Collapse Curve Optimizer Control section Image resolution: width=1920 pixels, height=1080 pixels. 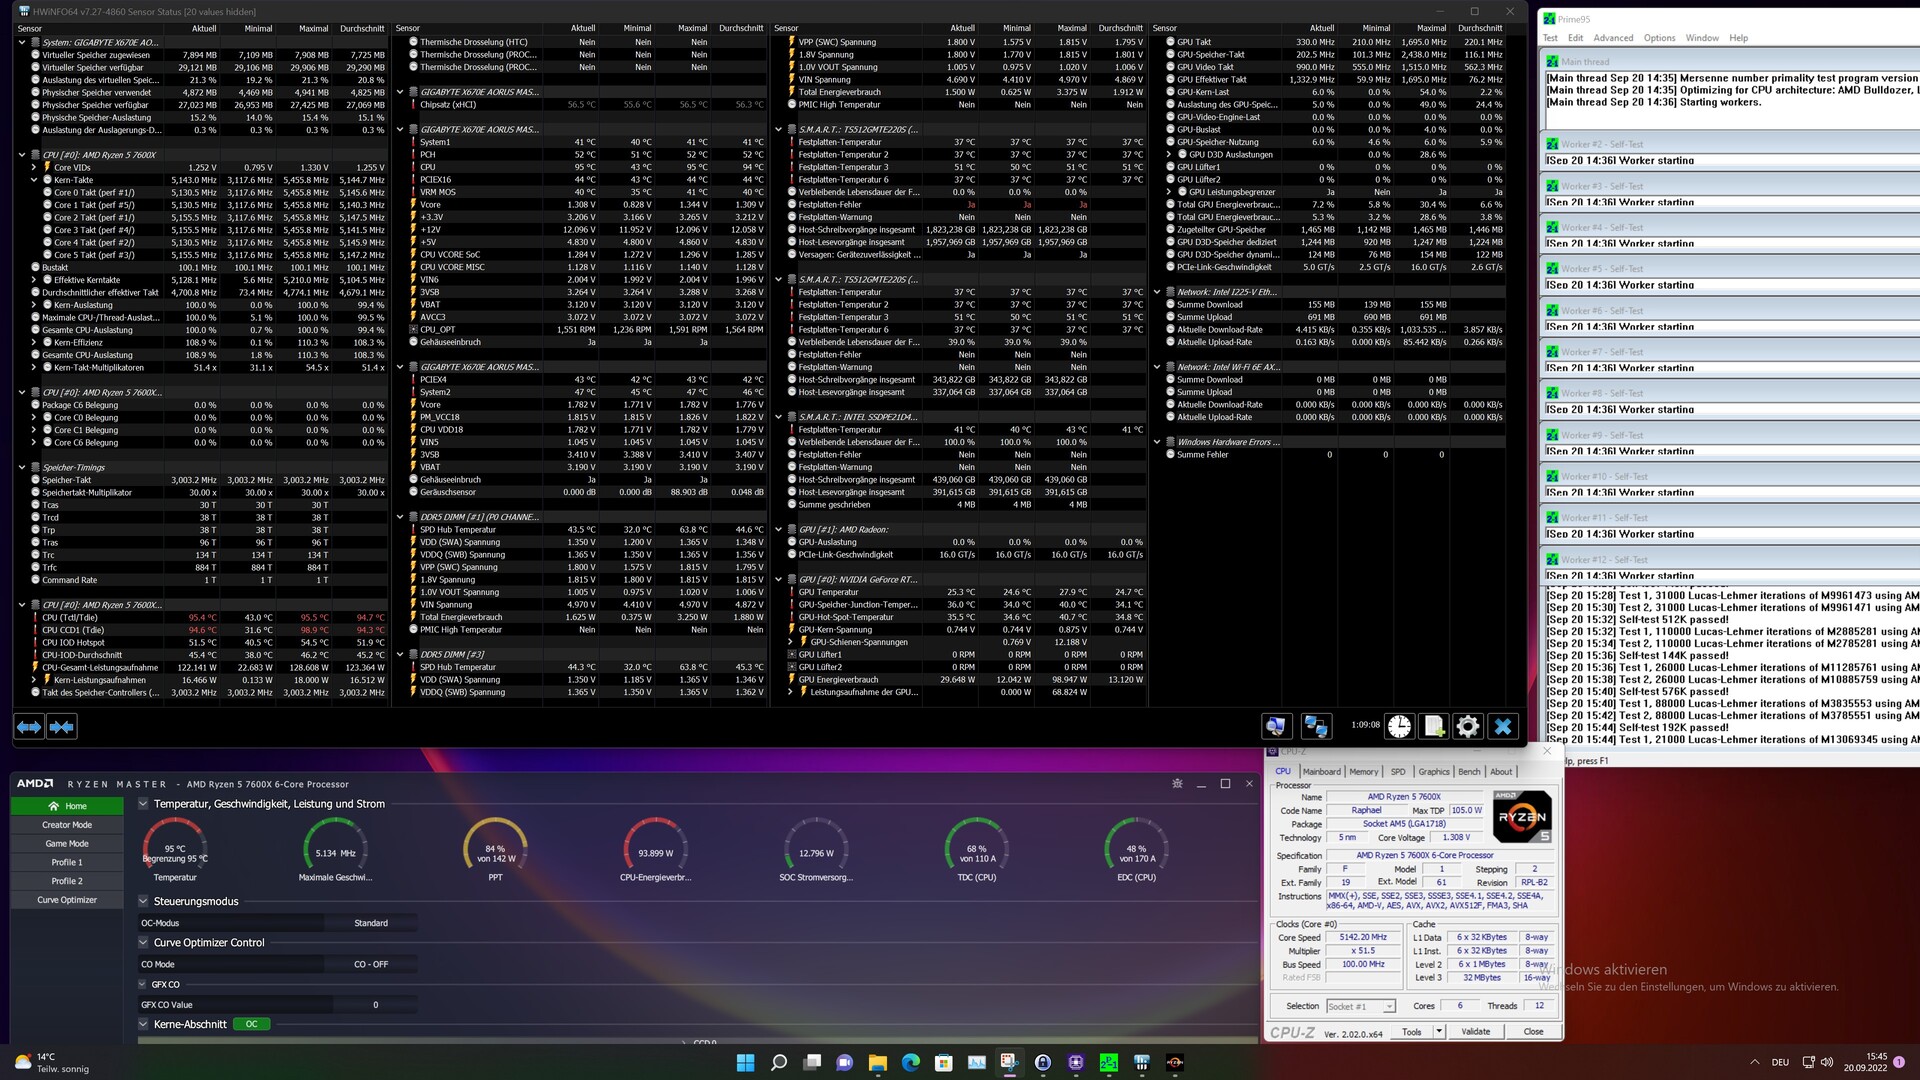click(x=143, y=943)
